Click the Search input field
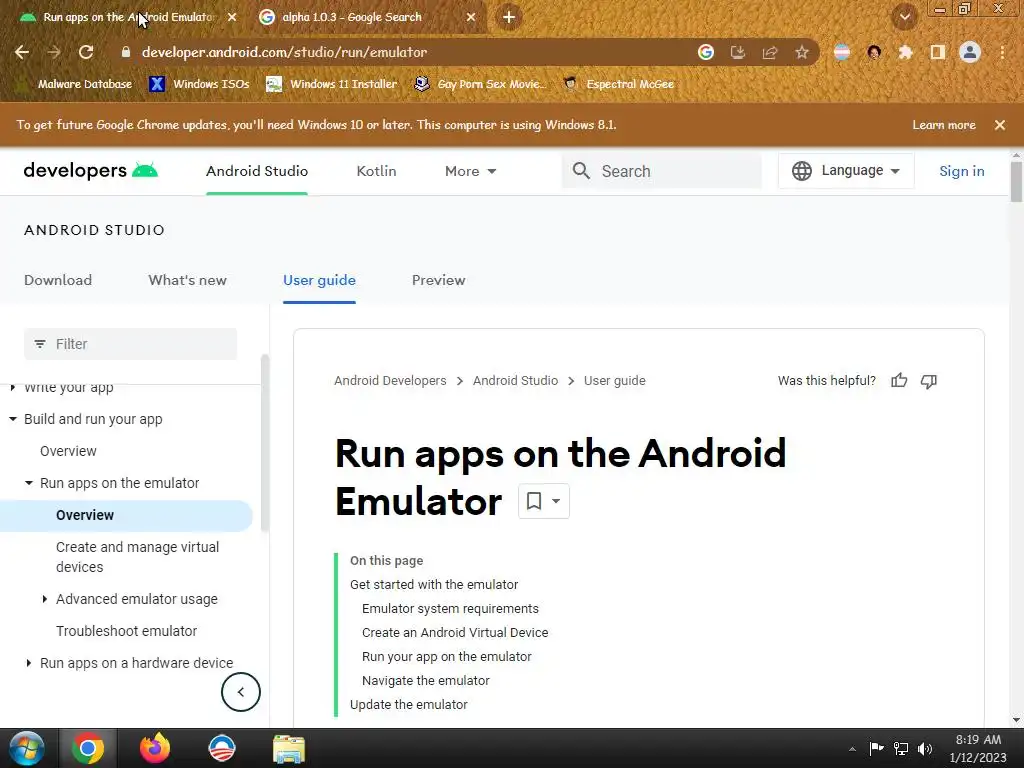This screenshot has height=768, width=1024. 662,171
